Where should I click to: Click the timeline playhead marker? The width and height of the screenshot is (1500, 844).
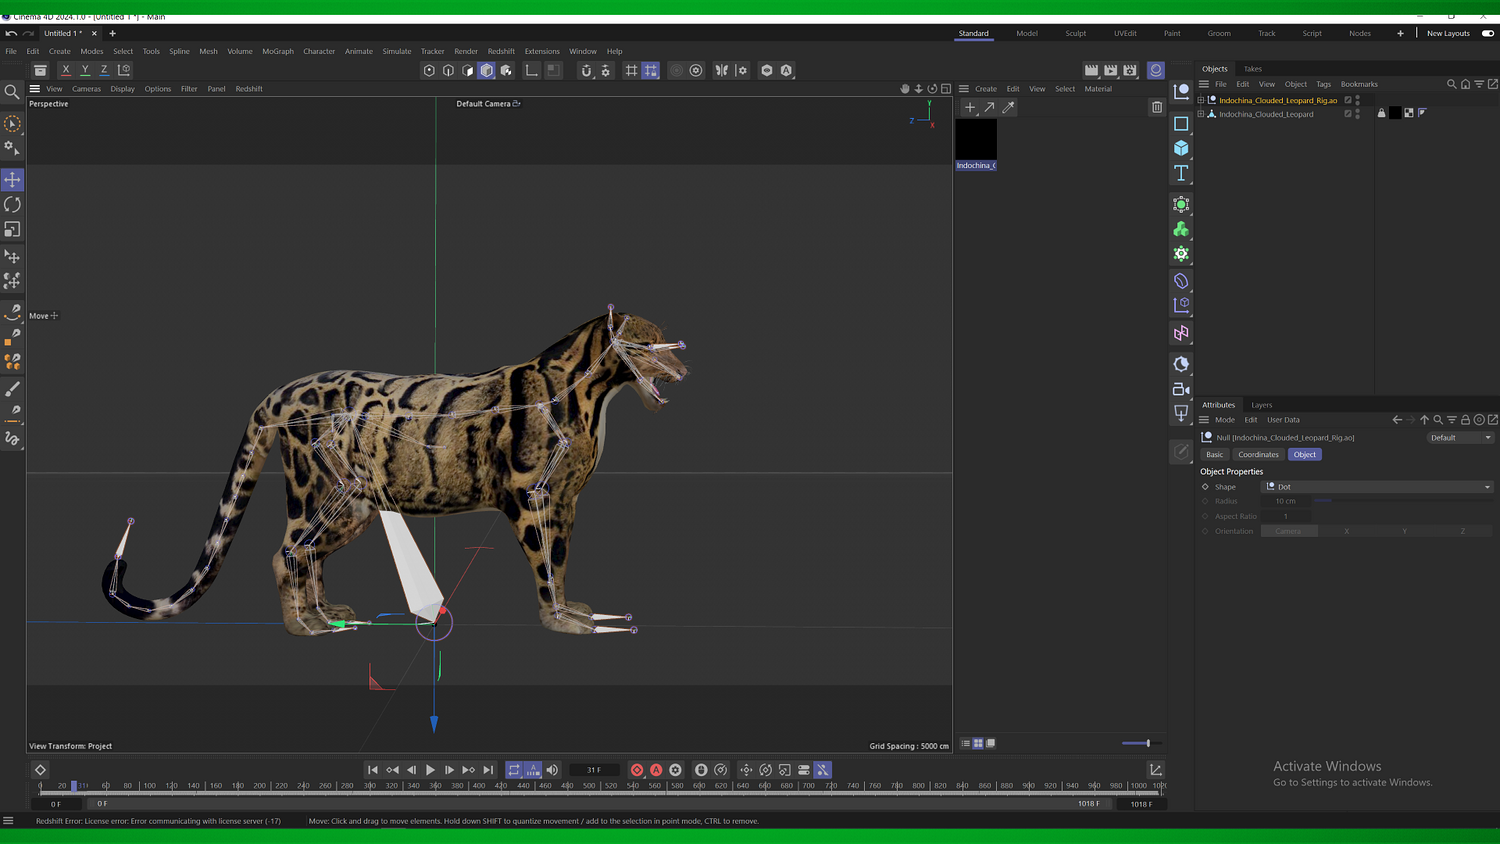tap(74, 786)
